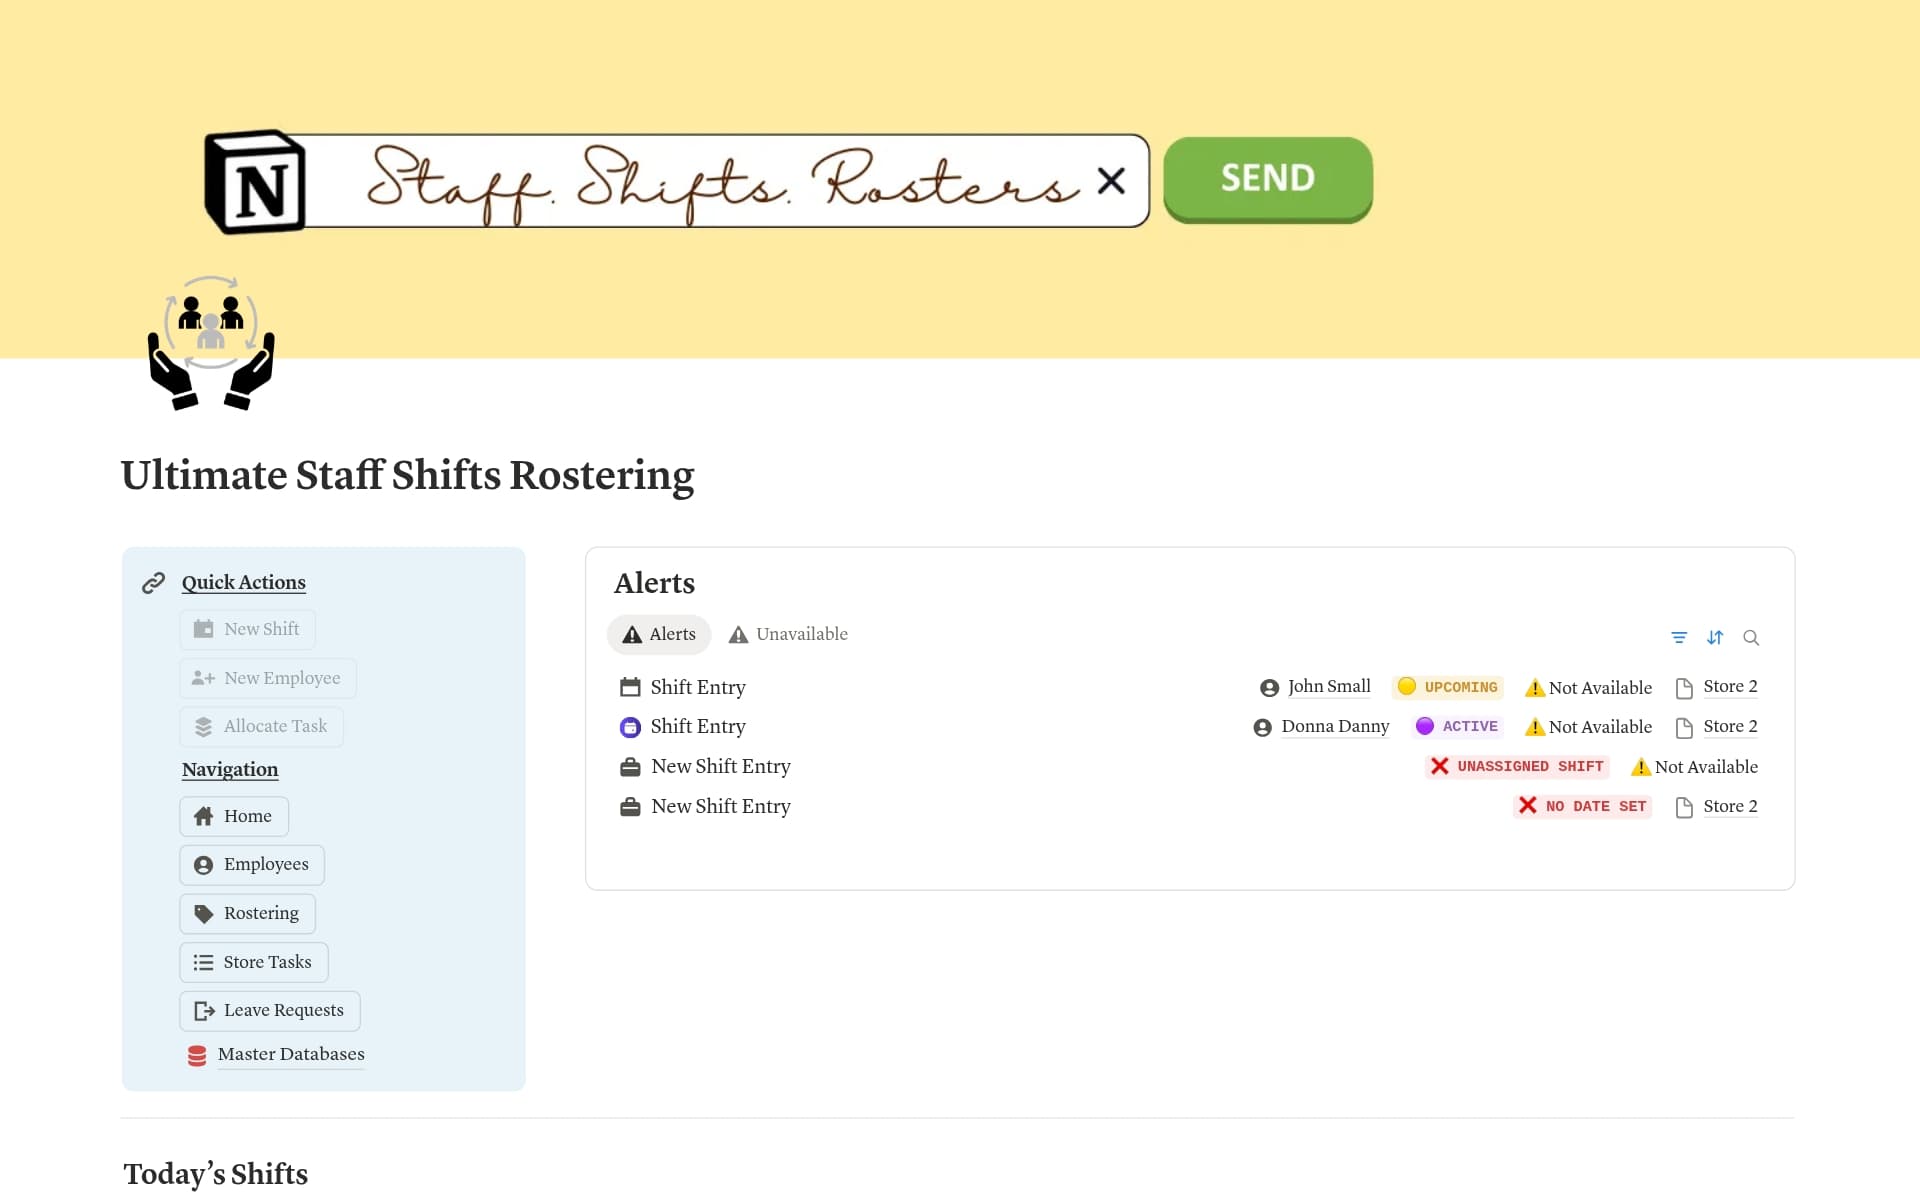
Task: Click the UNASSIGNED SHIFT red status tag
Action: click(x=1516, y=766)
